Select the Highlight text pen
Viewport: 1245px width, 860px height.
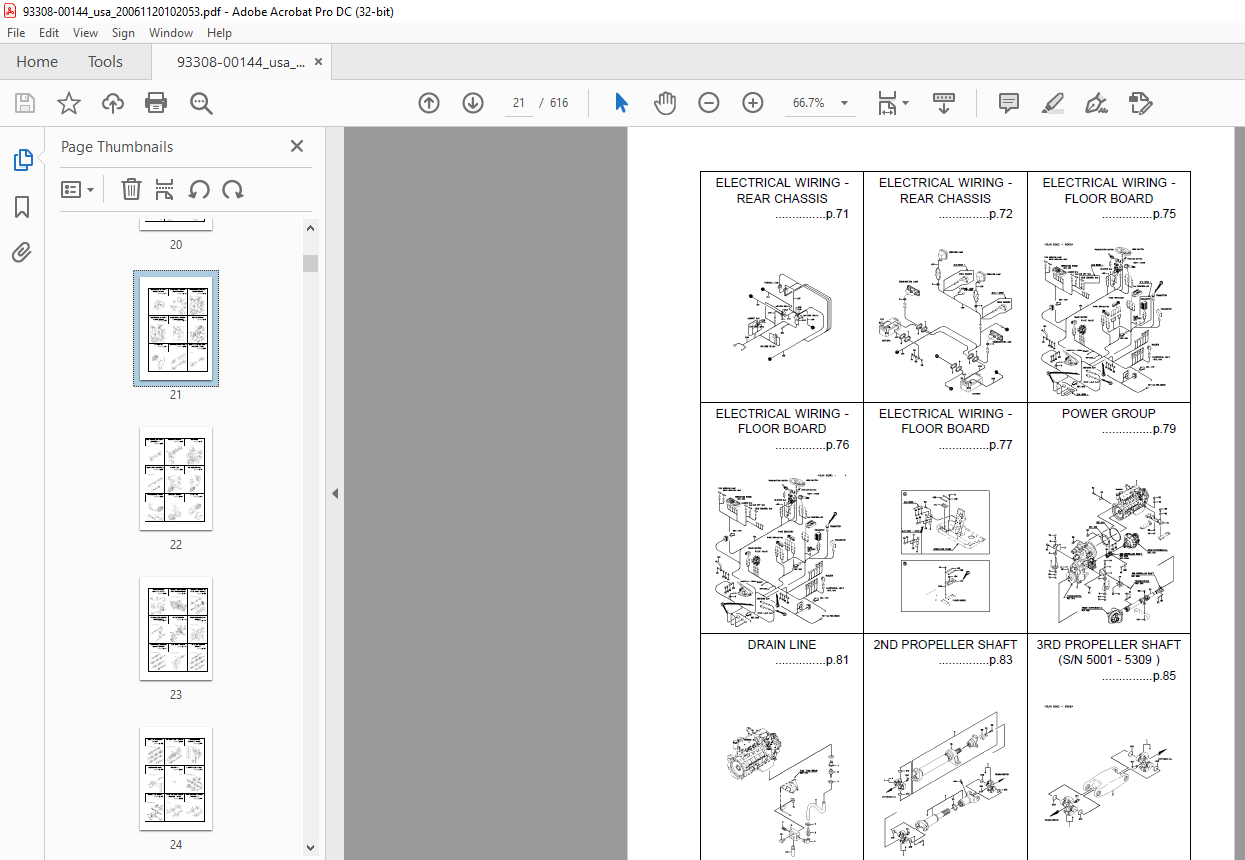(x=1052, y=103)
